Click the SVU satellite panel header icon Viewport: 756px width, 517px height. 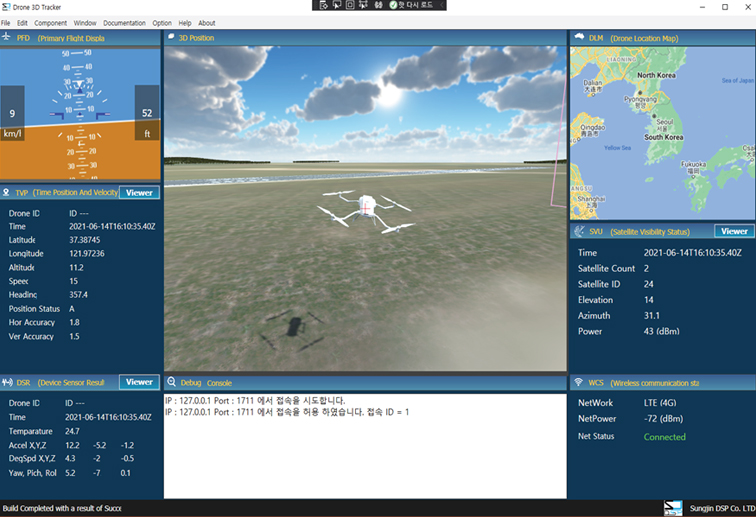(578, 231)
